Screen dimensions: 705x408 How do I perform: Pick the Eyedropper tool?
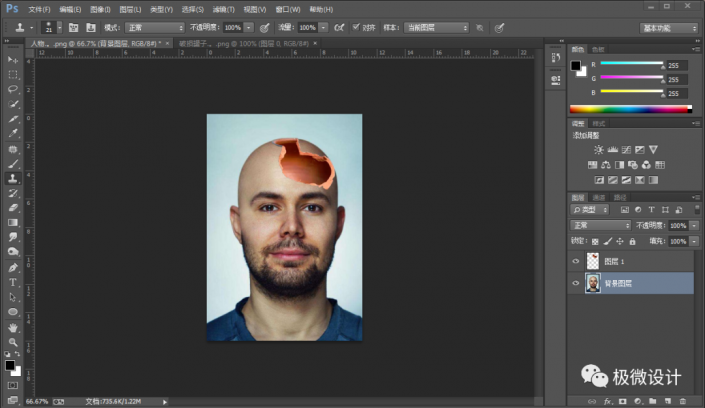coord(13,133)
